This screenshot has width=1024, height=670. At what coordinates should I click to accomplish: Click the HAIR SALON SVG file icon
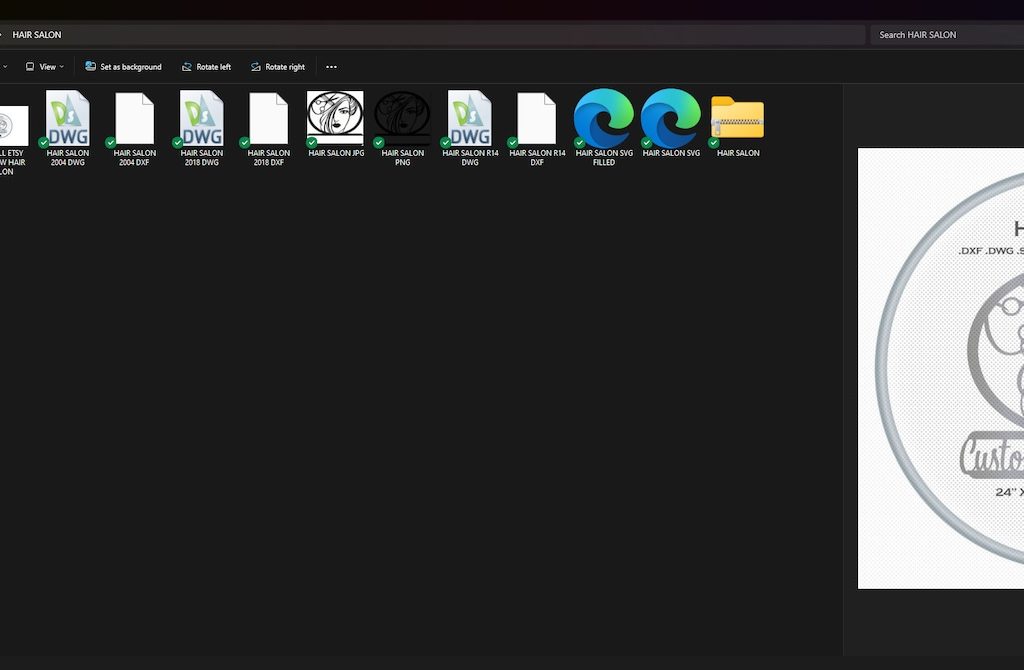671,119
